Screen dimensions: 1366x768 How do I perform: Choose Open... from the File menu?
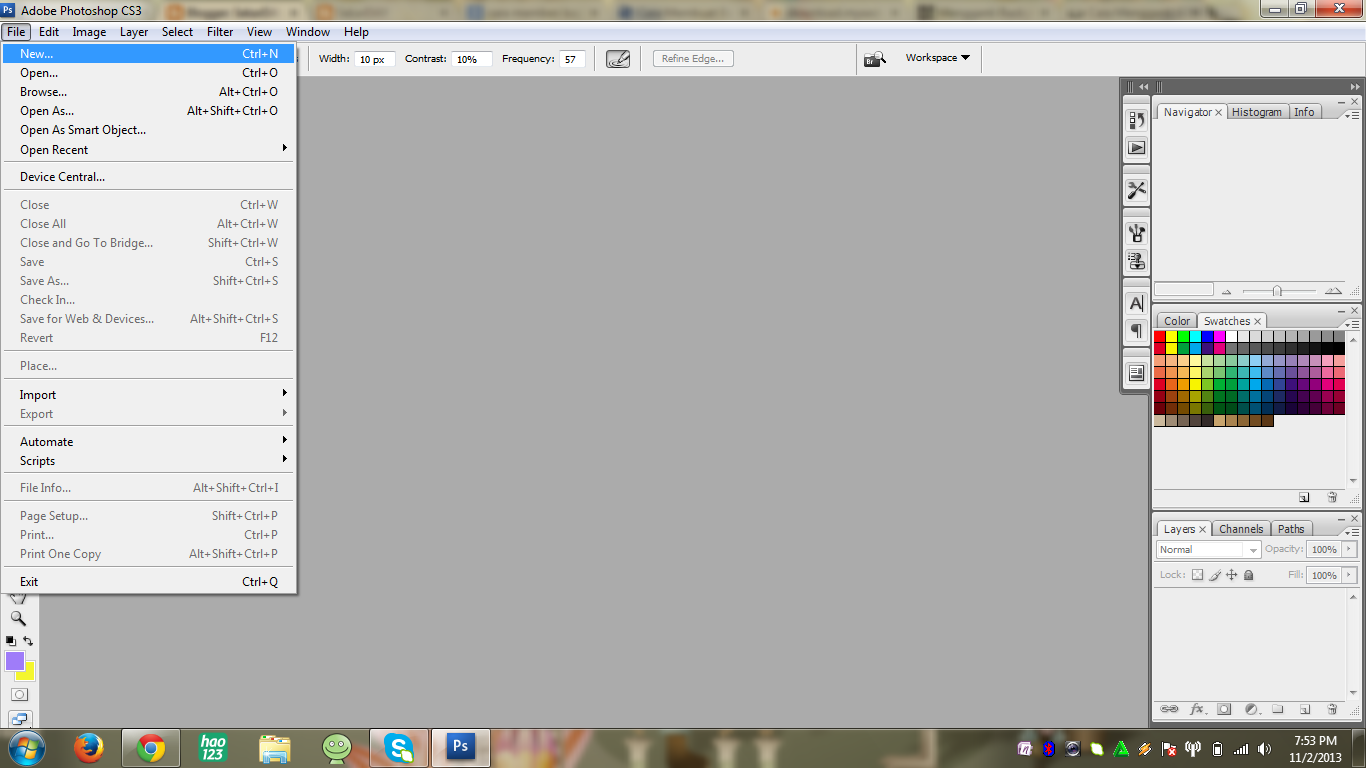(x=149, y=73)
